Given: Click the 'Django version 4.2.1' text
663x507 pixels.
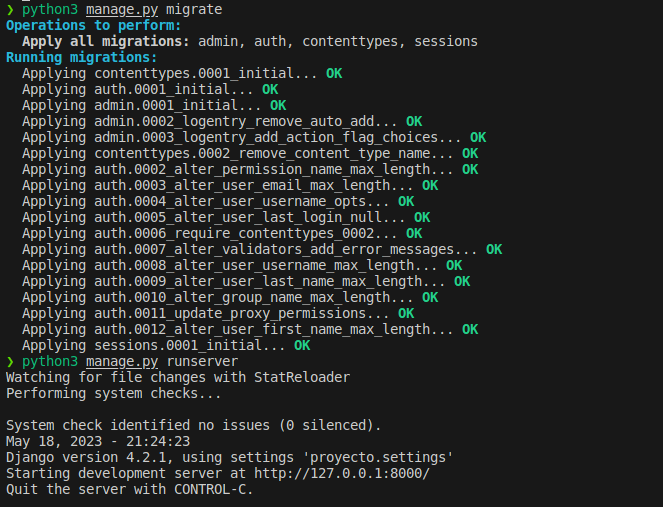Looking at the screenshot, I should pos(86,457).
